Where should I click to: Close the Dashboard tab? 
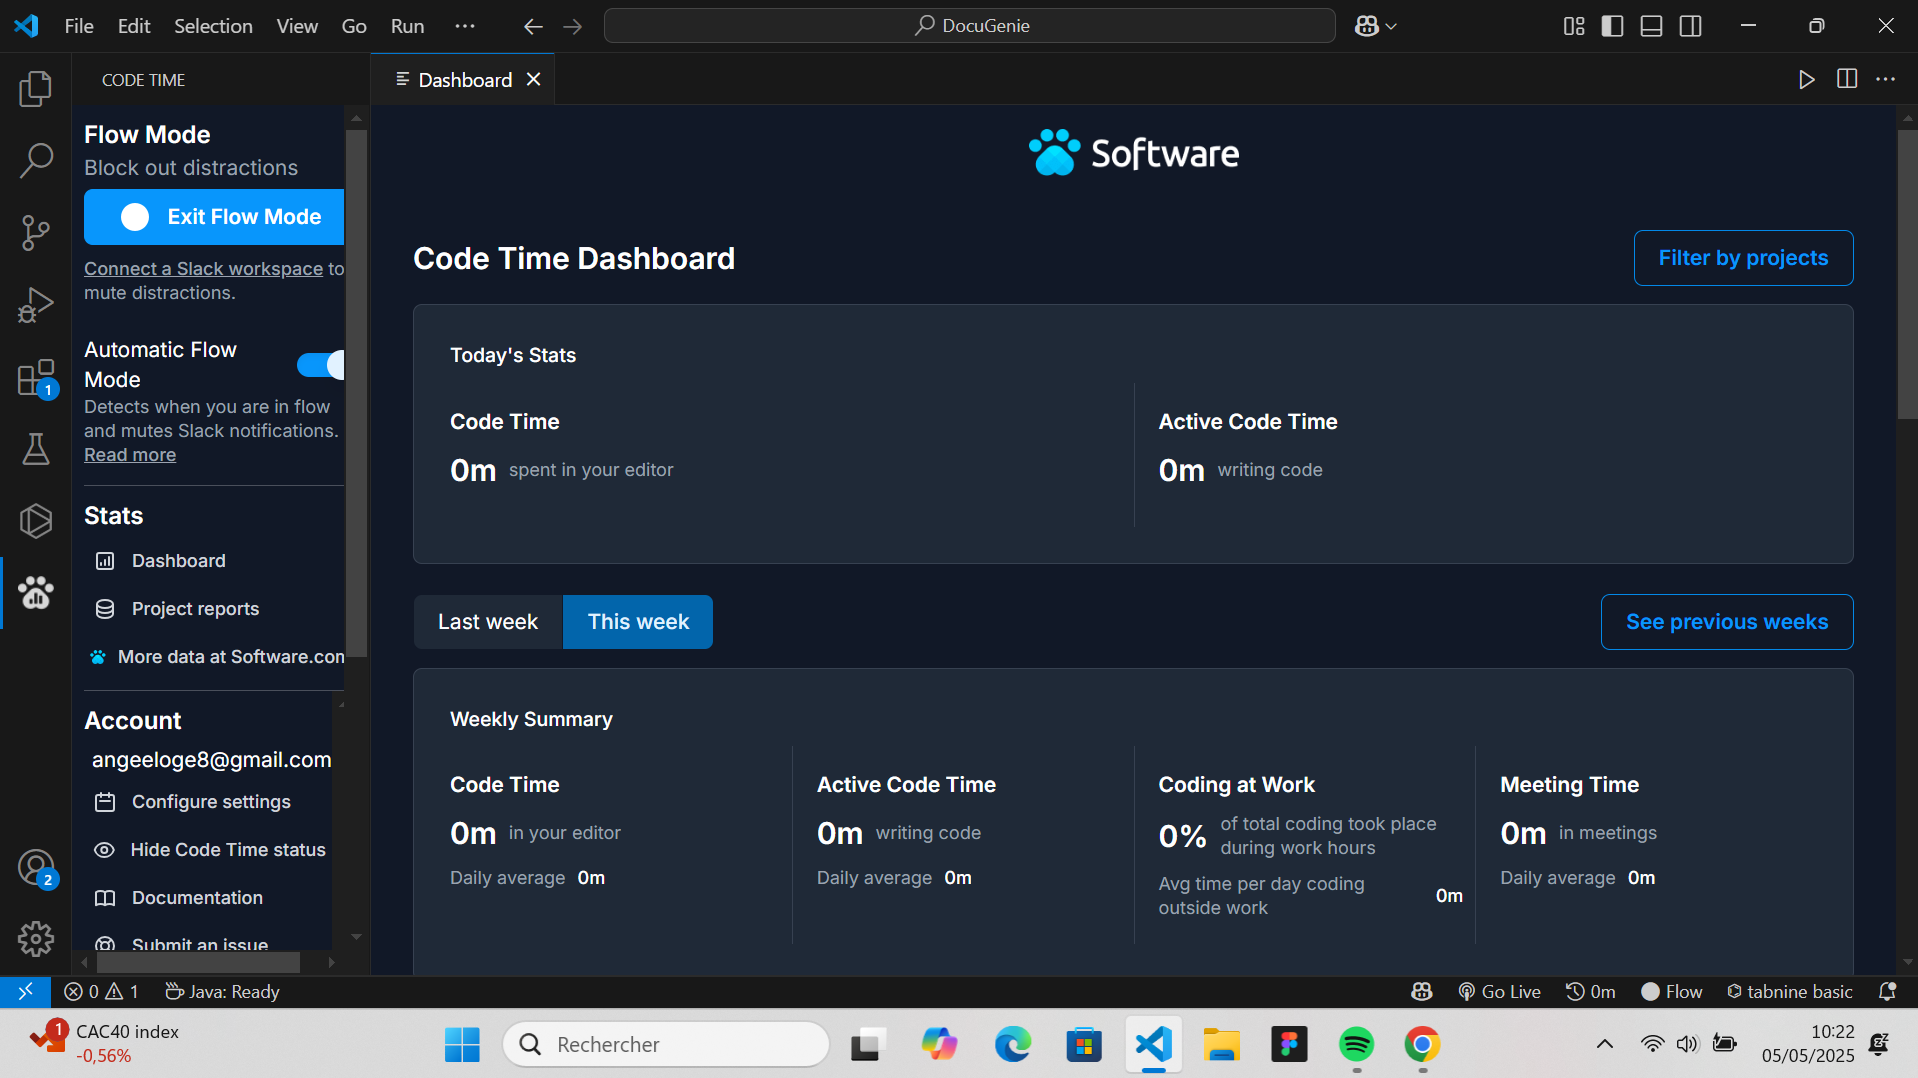(534, 79)
